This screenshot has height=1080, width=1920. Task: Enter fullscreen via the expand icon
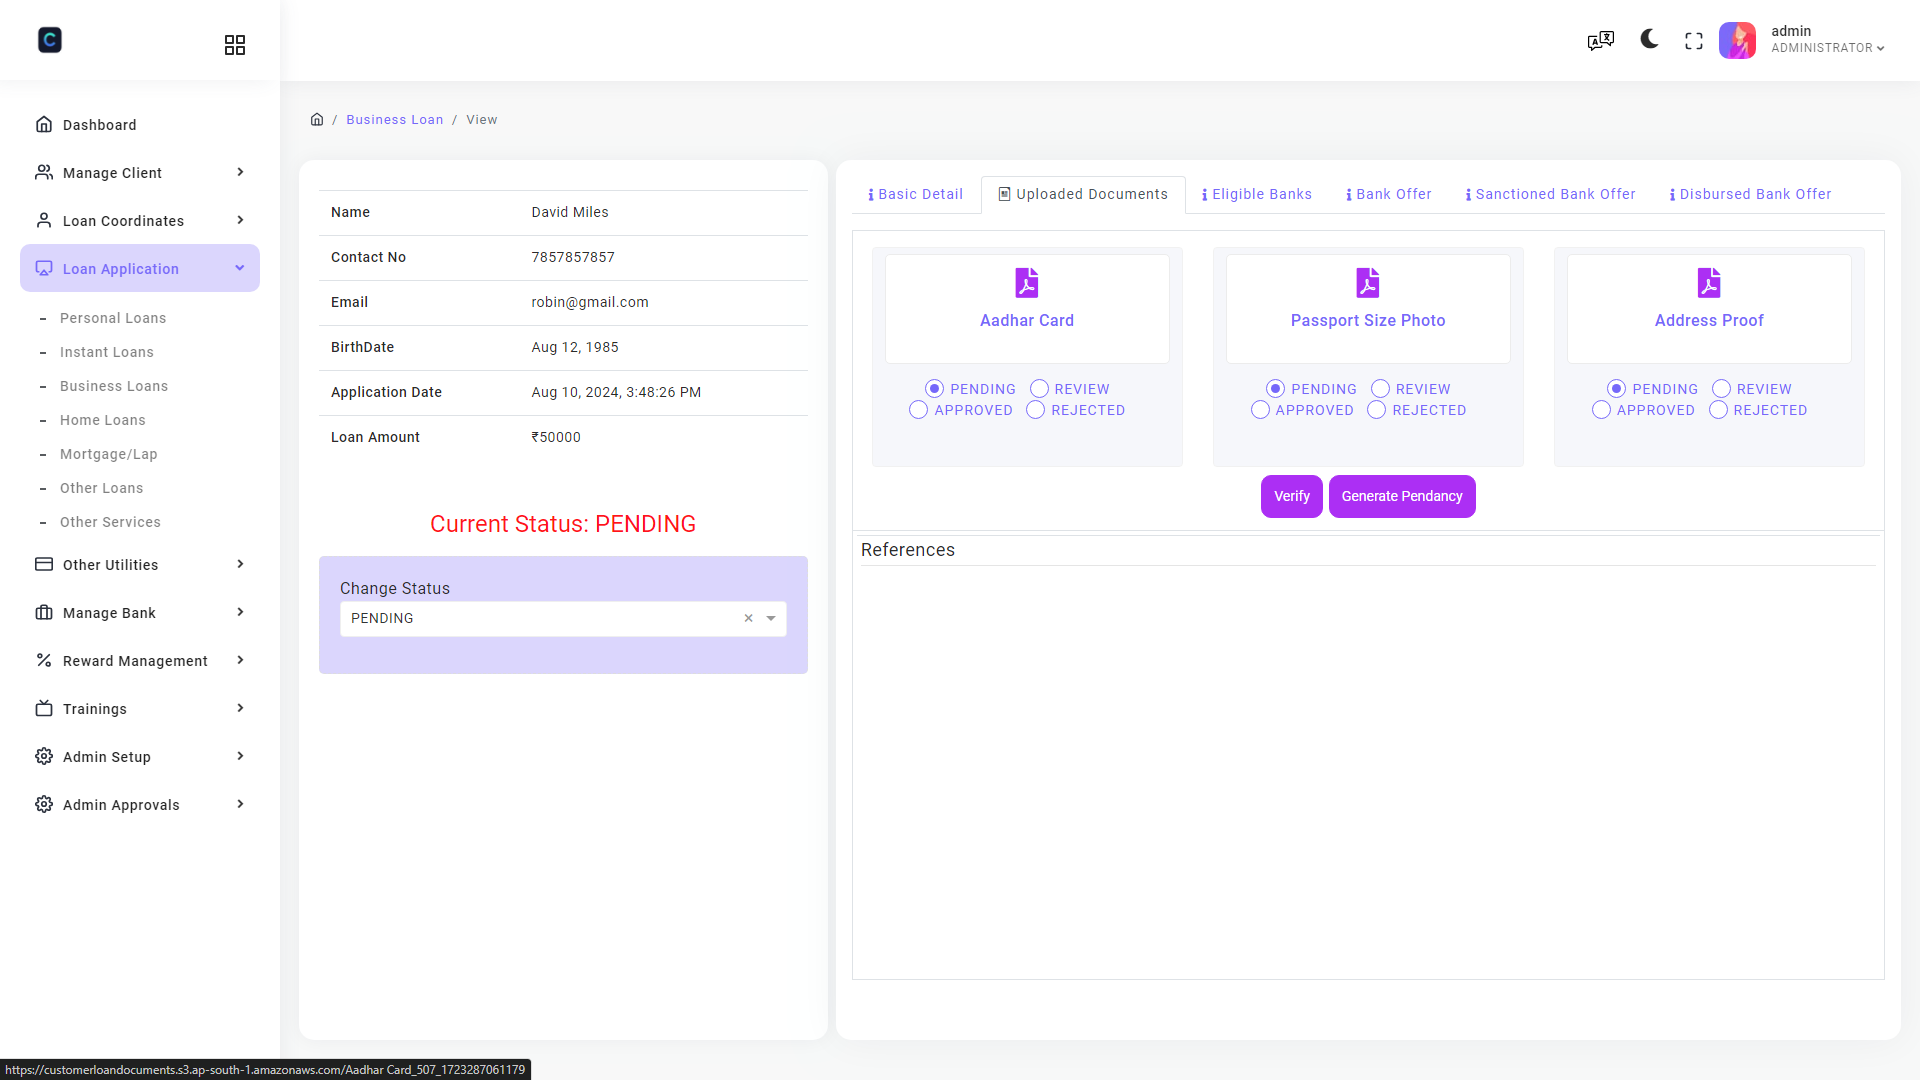point(1694,40)
